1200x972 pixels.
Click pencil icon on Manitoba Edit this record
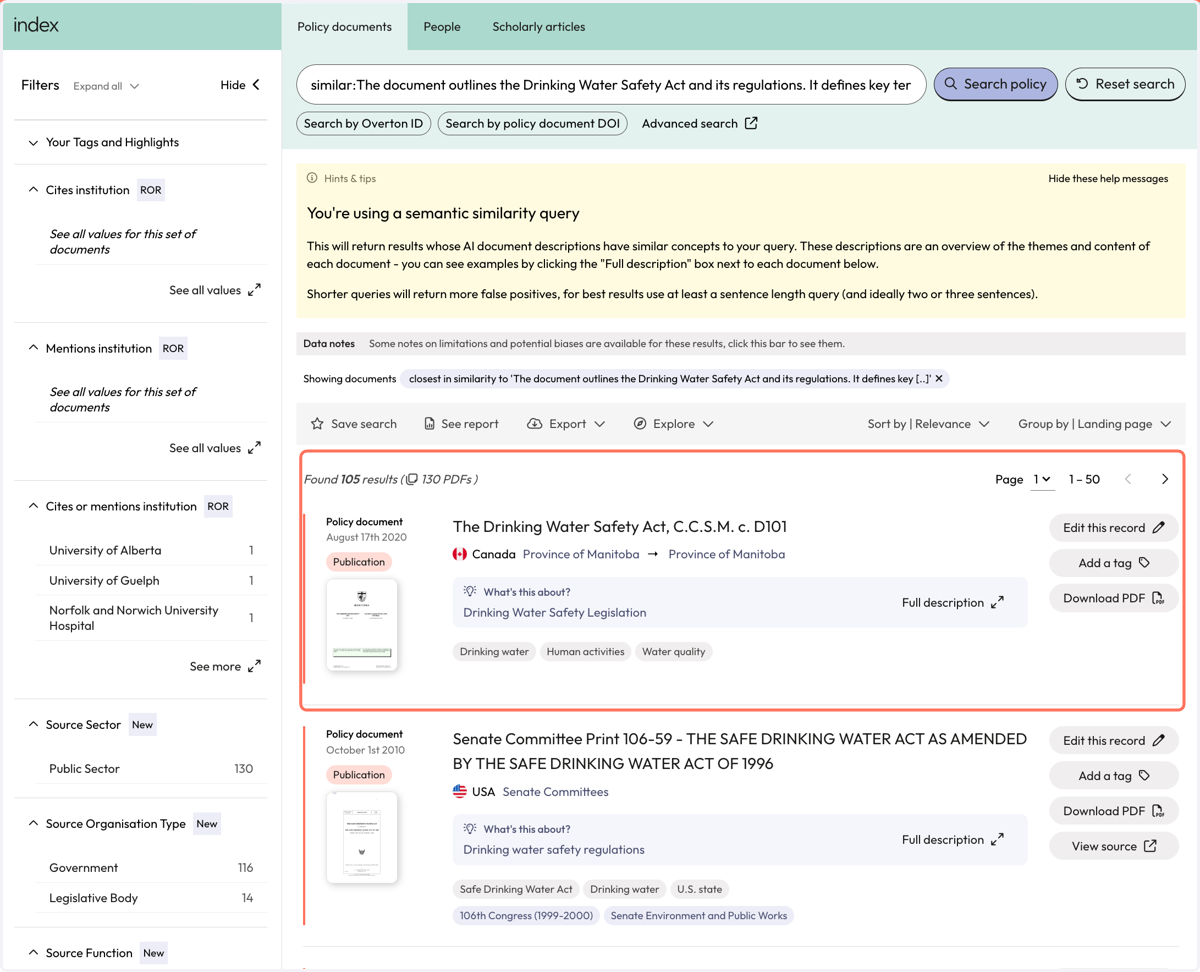(x=1158, y=527)
